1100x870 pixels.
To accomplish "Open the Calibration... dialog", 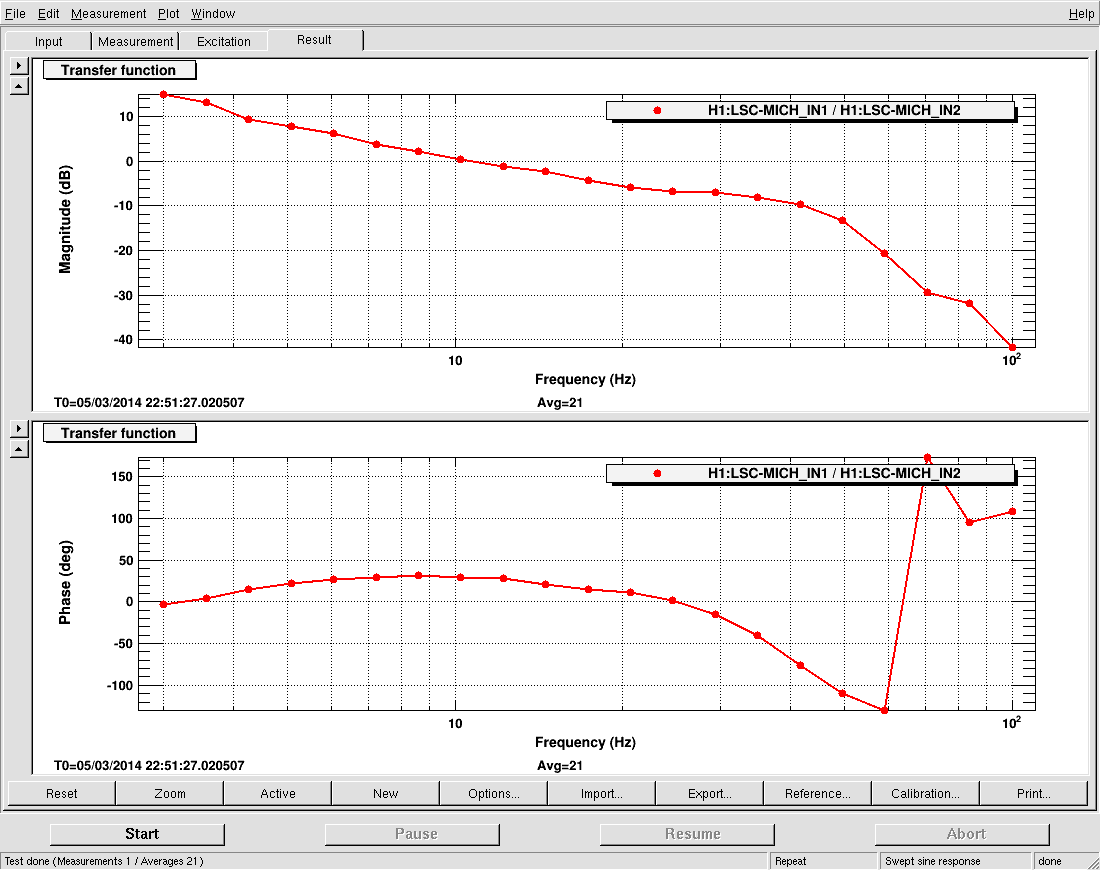I will (925, 794).
